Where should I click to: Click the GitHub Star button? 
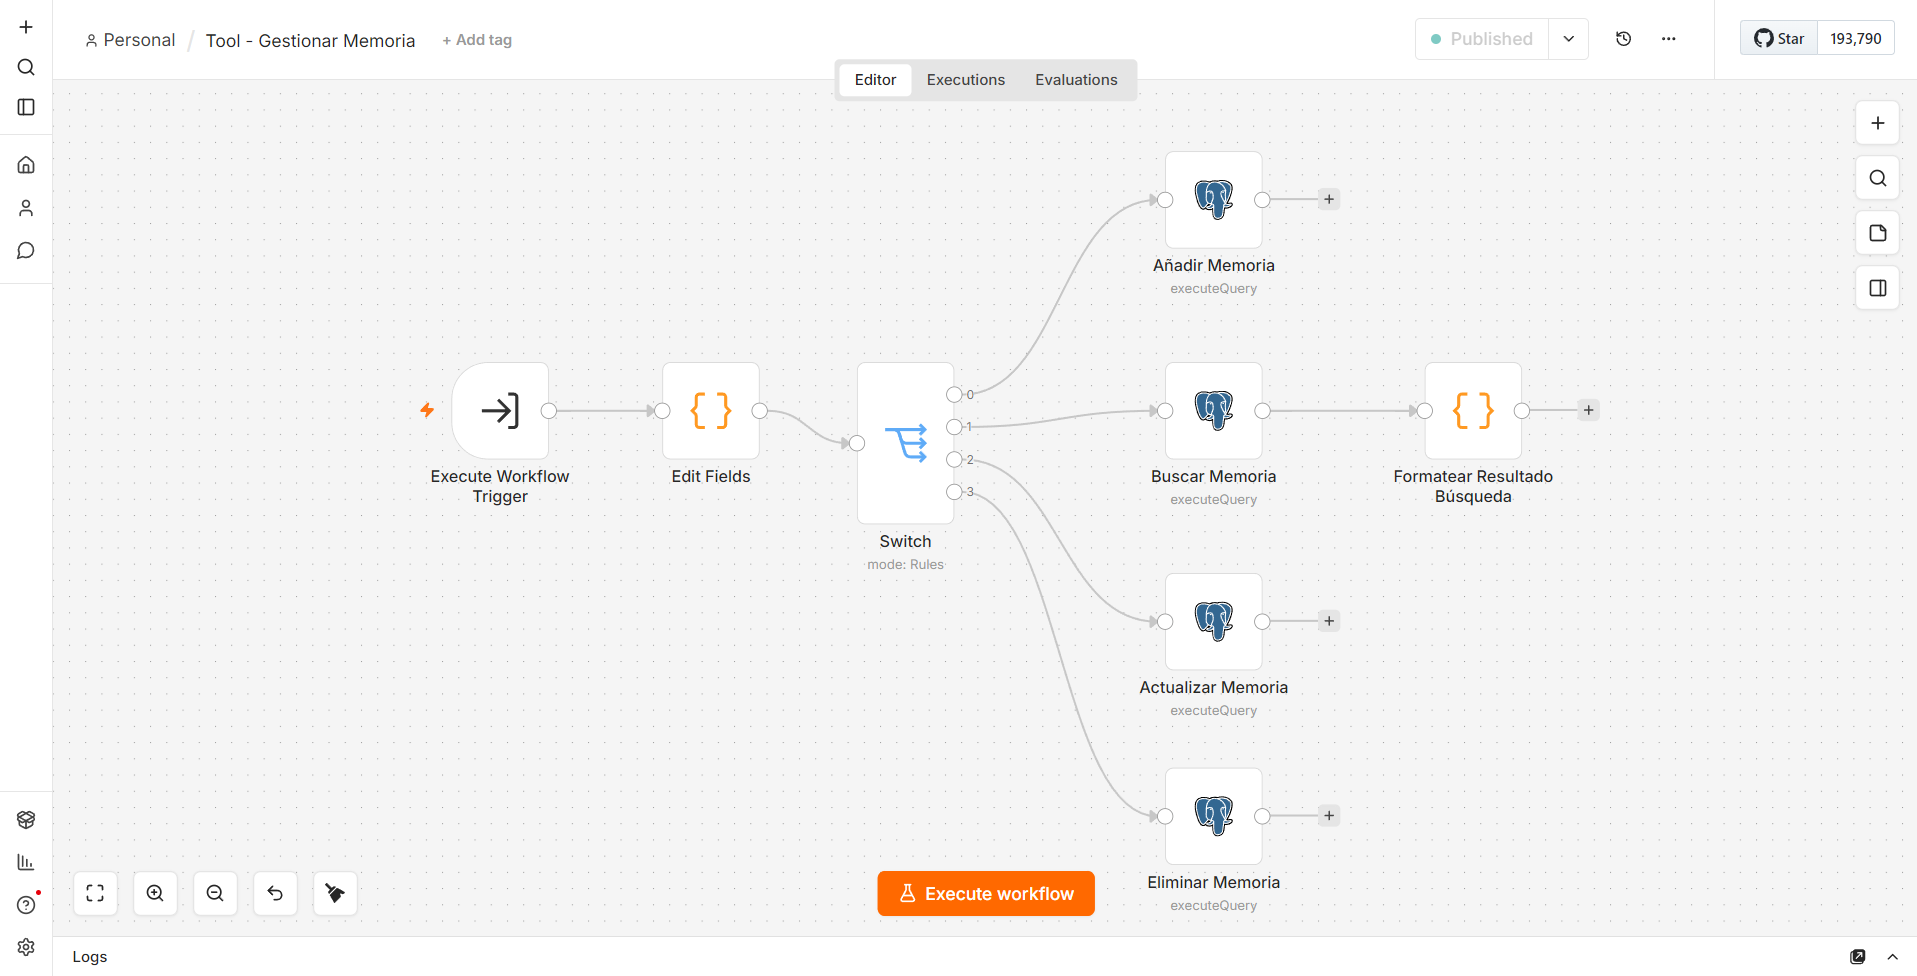click(1779, 39)
